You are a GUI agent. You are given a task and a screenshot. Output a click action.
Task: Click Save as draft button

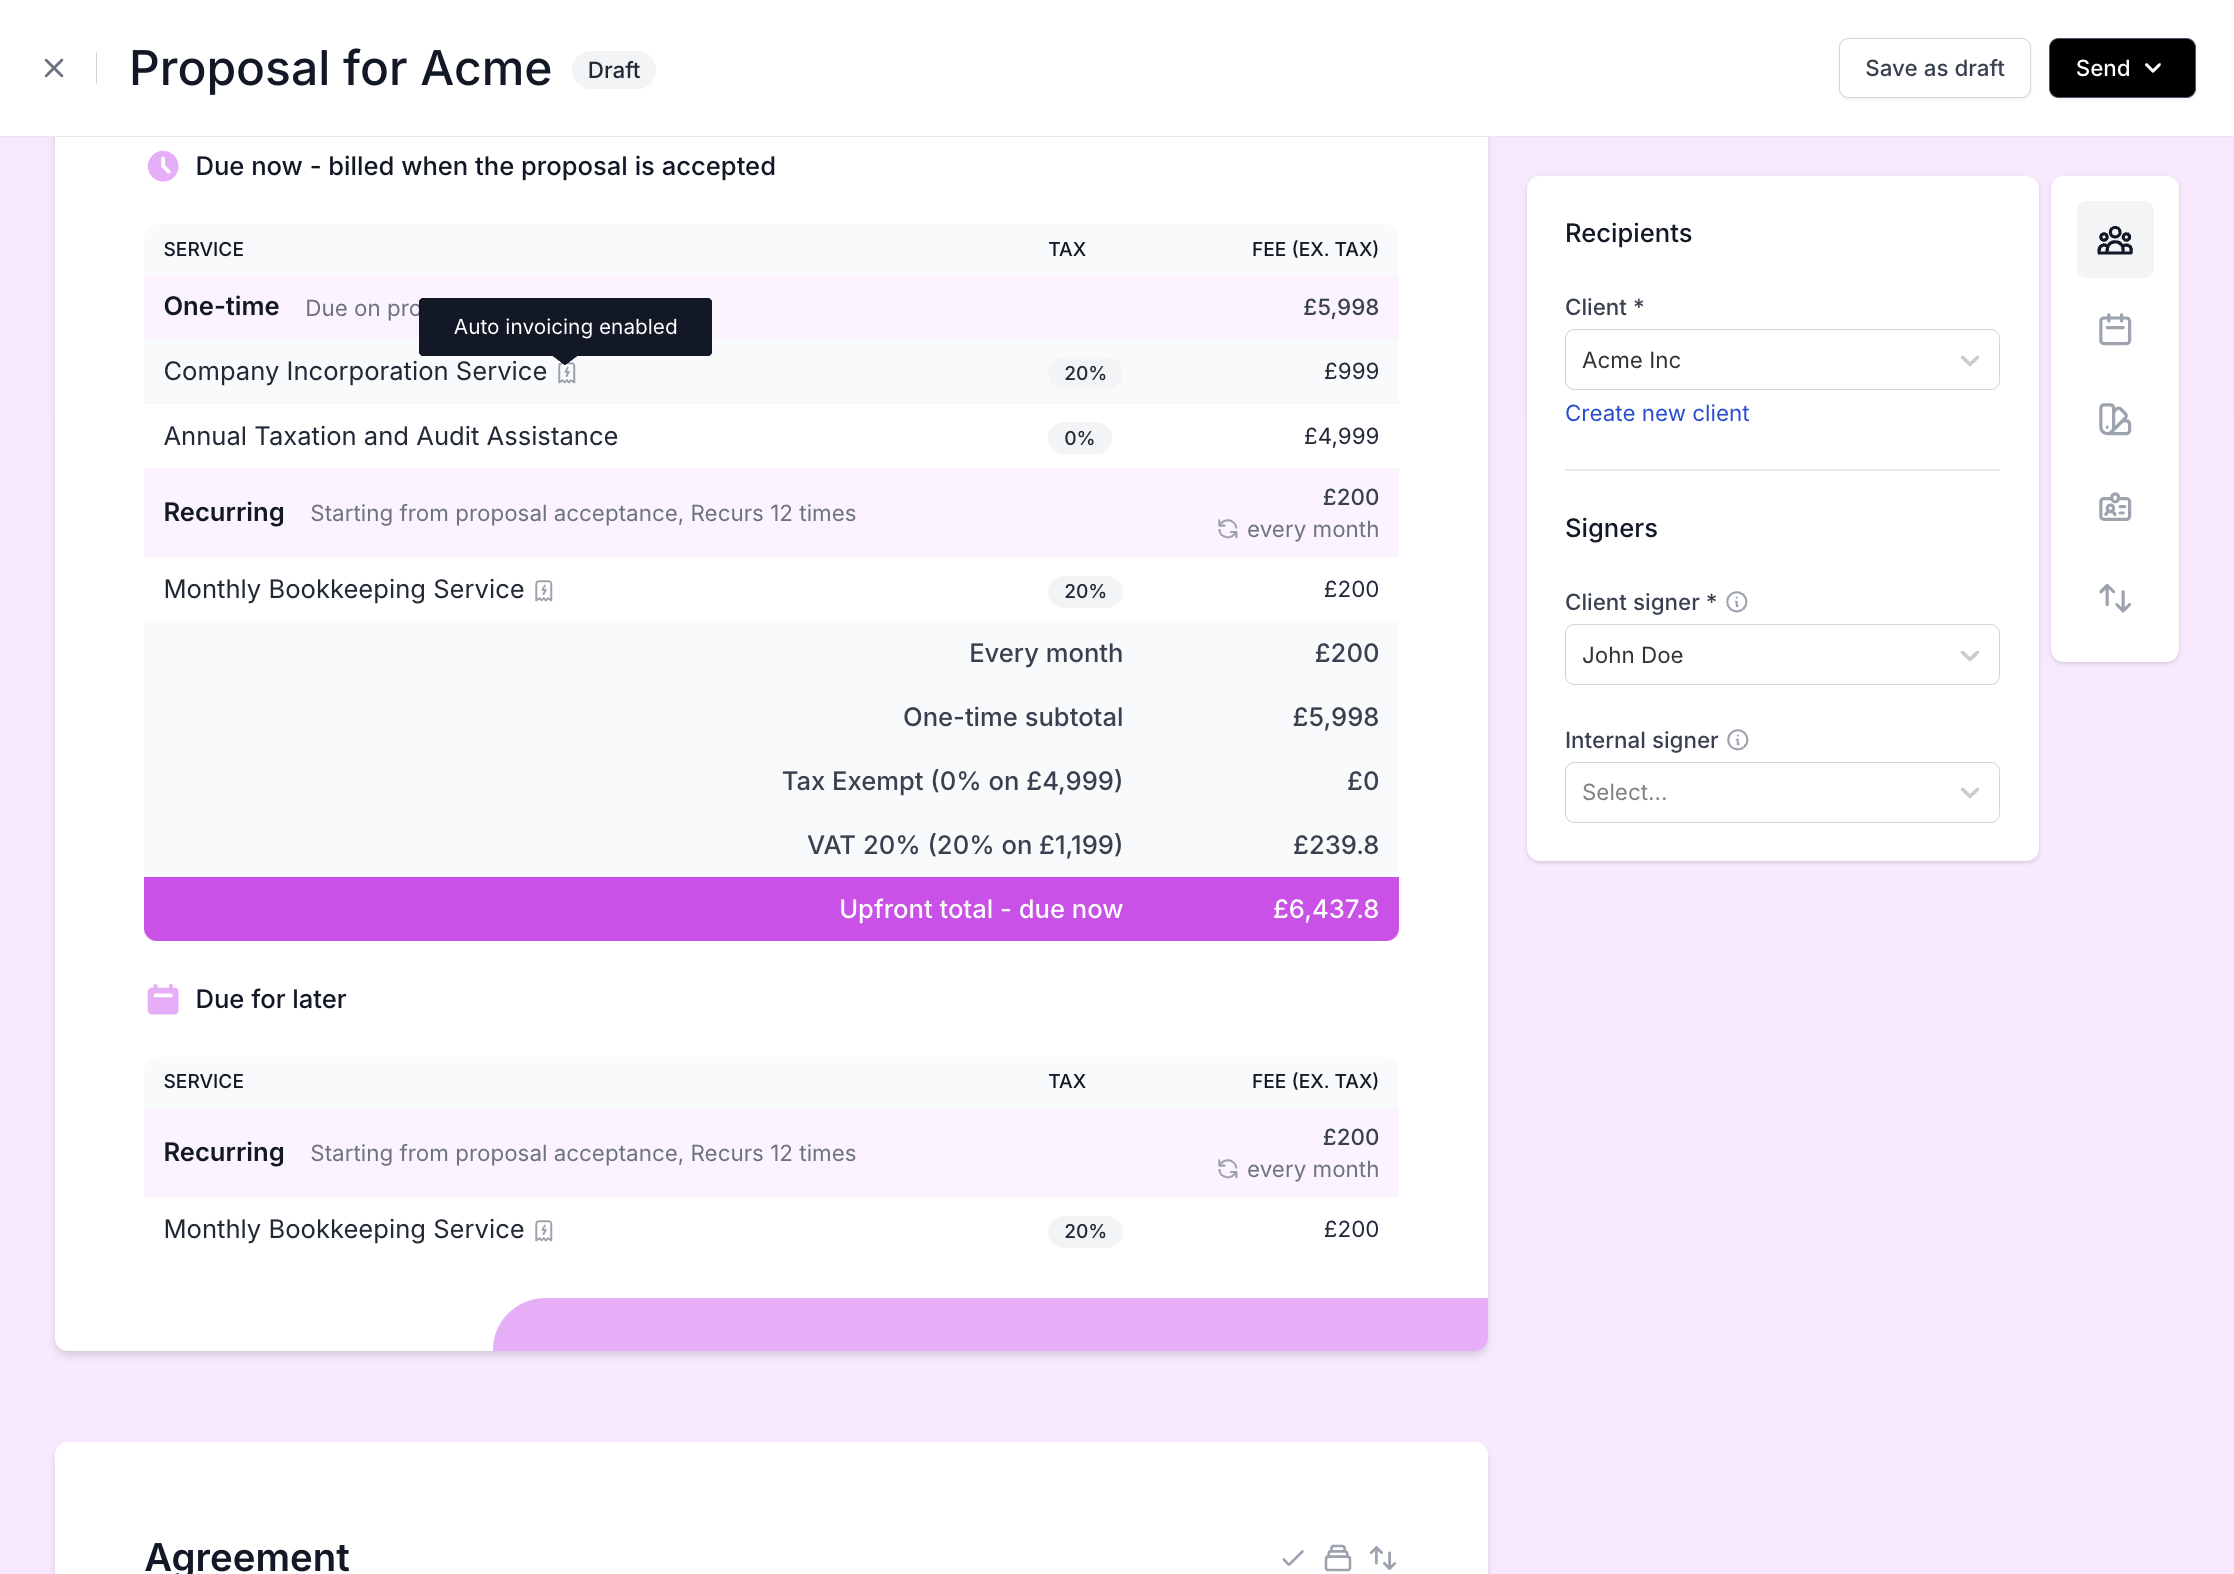click(x=1934, y=68)
